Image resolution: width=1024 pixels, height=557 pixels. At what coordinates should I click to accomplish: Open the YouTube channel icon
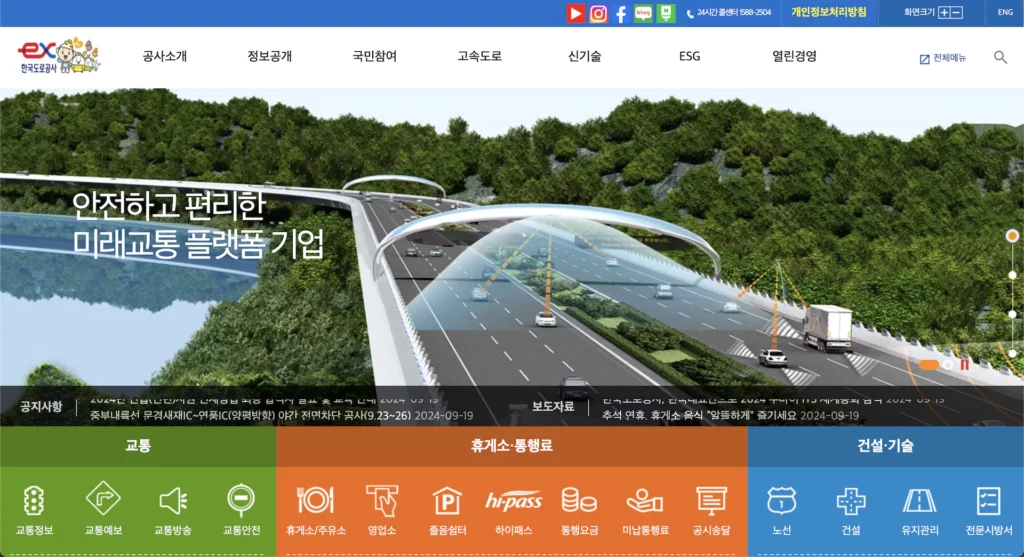[x=575, y=13]
